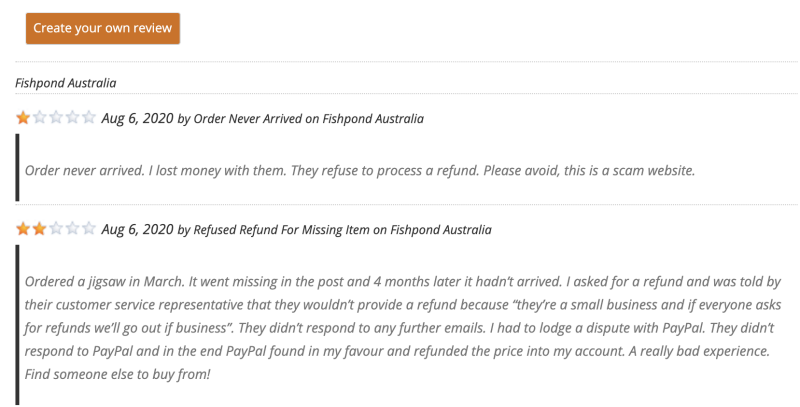Viewport: 800px width, 407px height.
Task: Click the 'Order never arrived' review text
Action: pyautogui.click(x=359, y=169)
